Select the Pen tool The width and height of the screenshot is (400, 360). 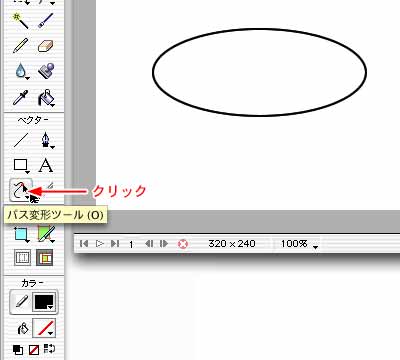click(47, 140)
